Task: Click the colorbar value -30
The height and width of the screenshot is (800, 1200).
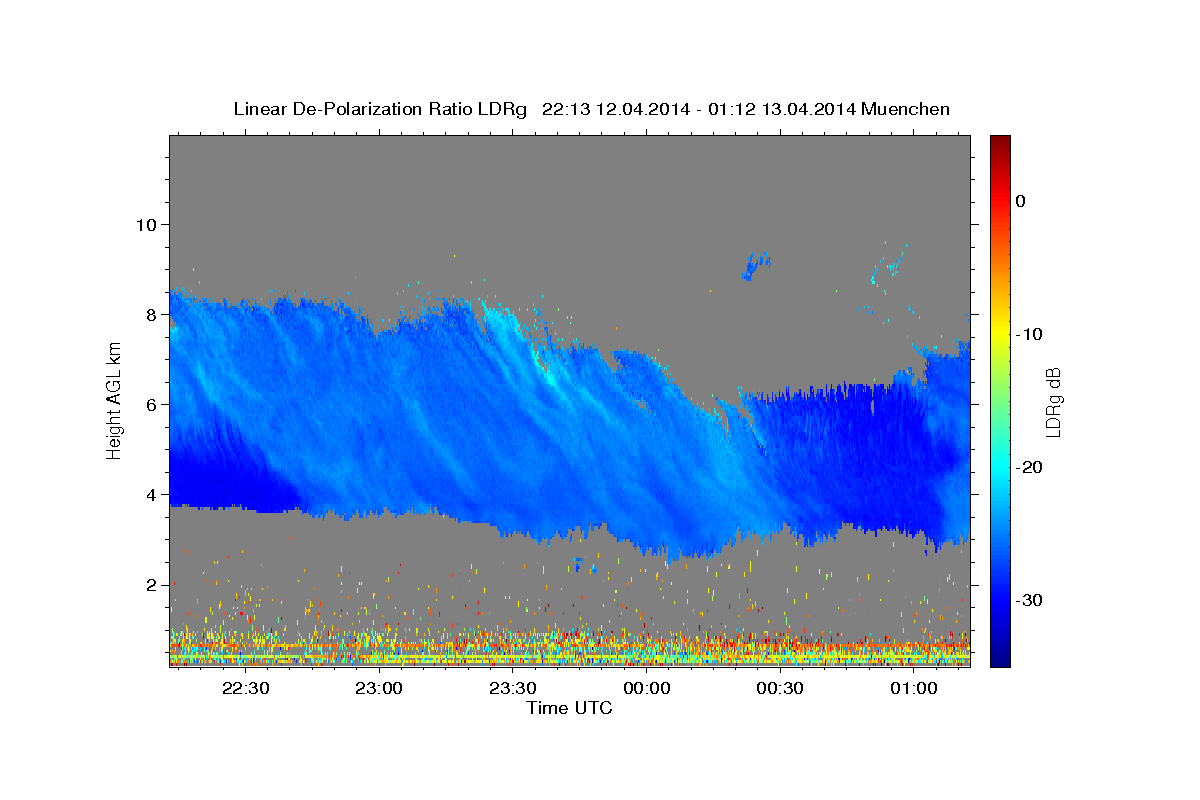Action: 1029,600
